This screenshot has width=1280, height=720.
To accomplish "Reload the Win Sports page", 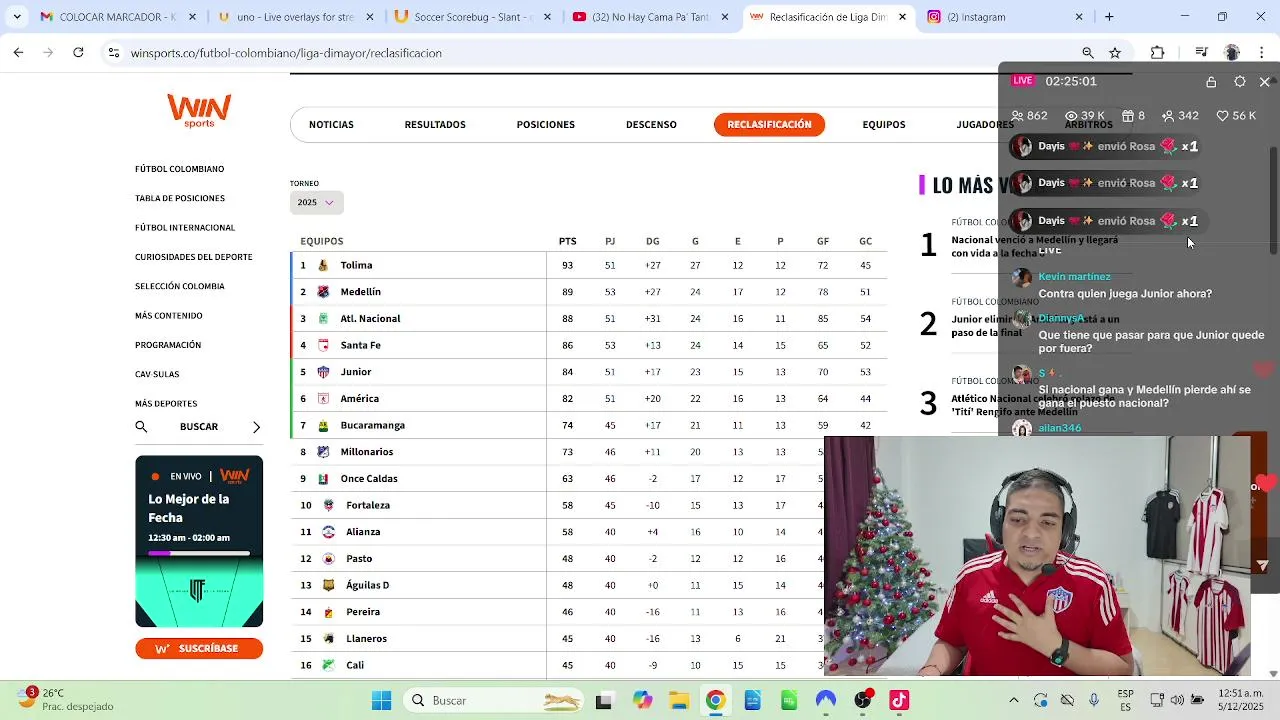I will point(78,53).
